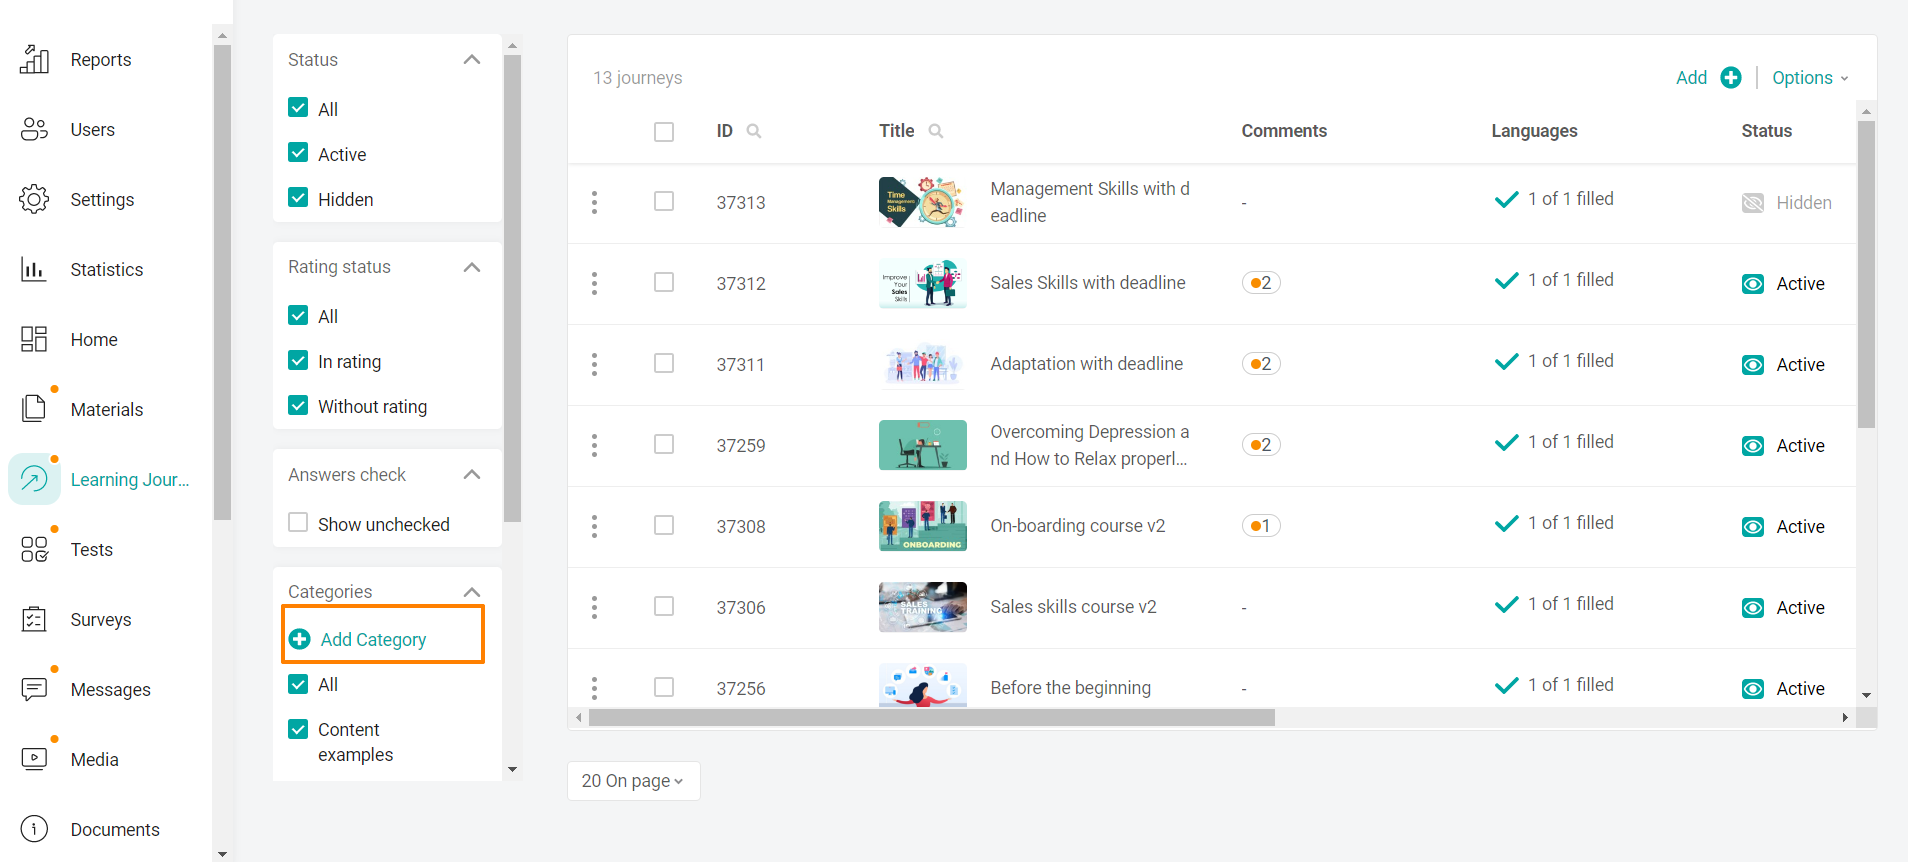
Task: Open three-dot menu for journey 37313
Action: 594,202
